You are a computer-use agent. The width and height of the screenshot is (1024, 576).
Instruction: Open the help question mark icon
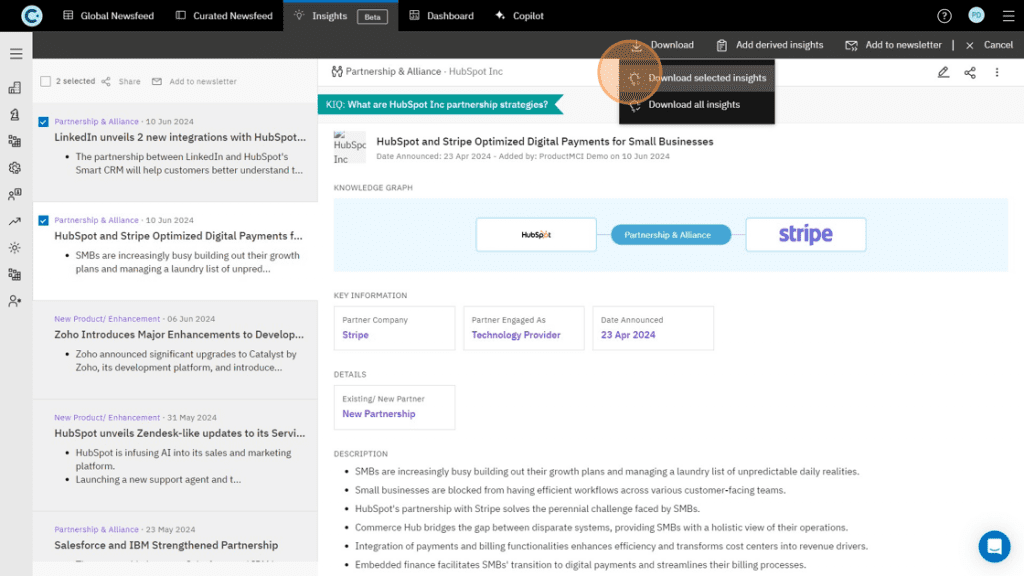[x=944, y=16]
